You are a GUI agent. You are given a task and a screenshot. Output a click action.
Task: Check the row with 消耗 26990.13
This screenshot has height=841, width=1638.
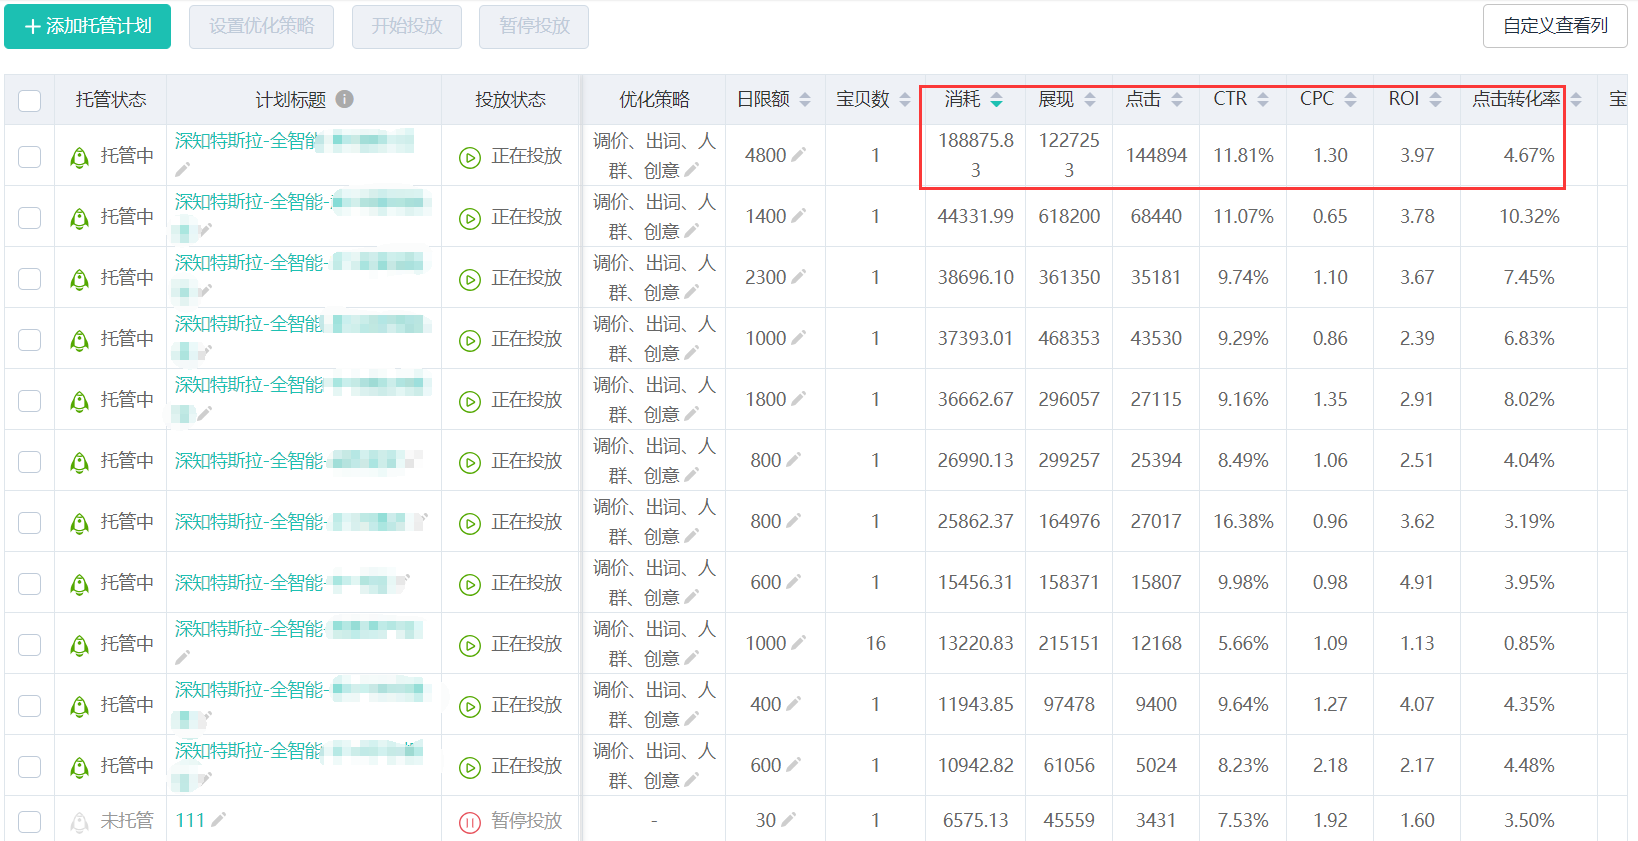click(x=30, y=461)
